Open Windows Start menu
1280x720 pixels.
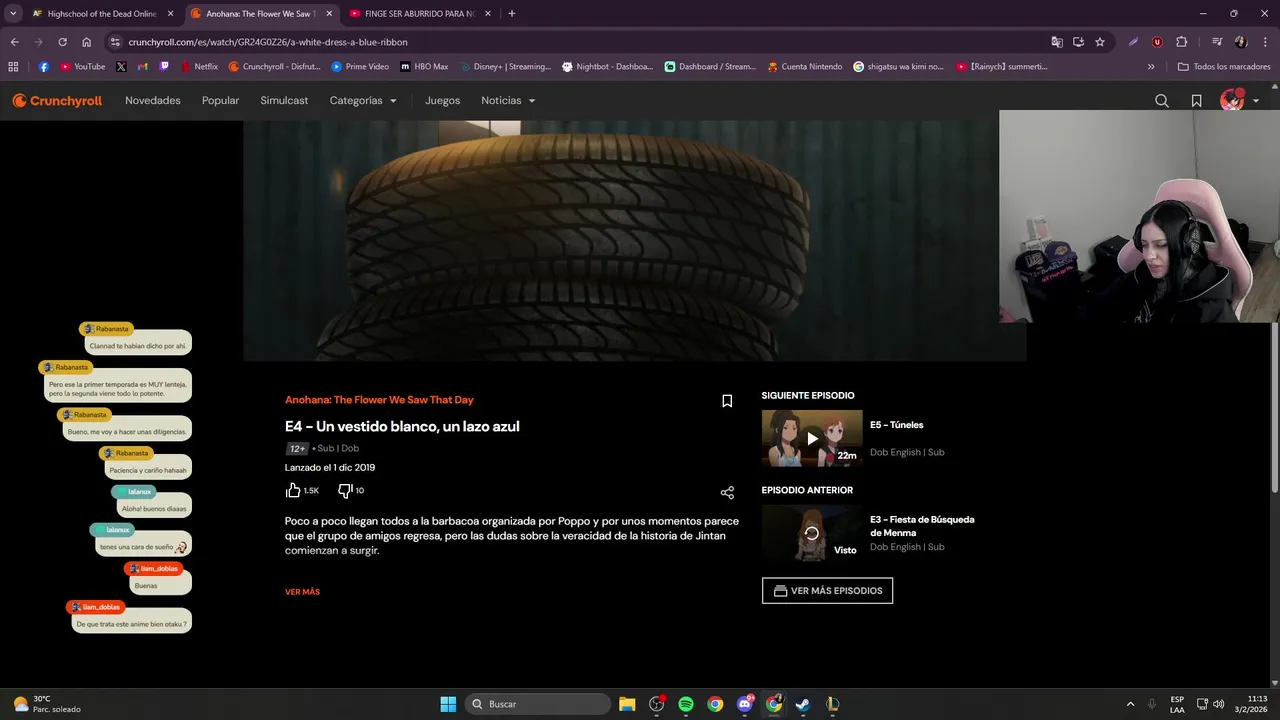[448, 704]
